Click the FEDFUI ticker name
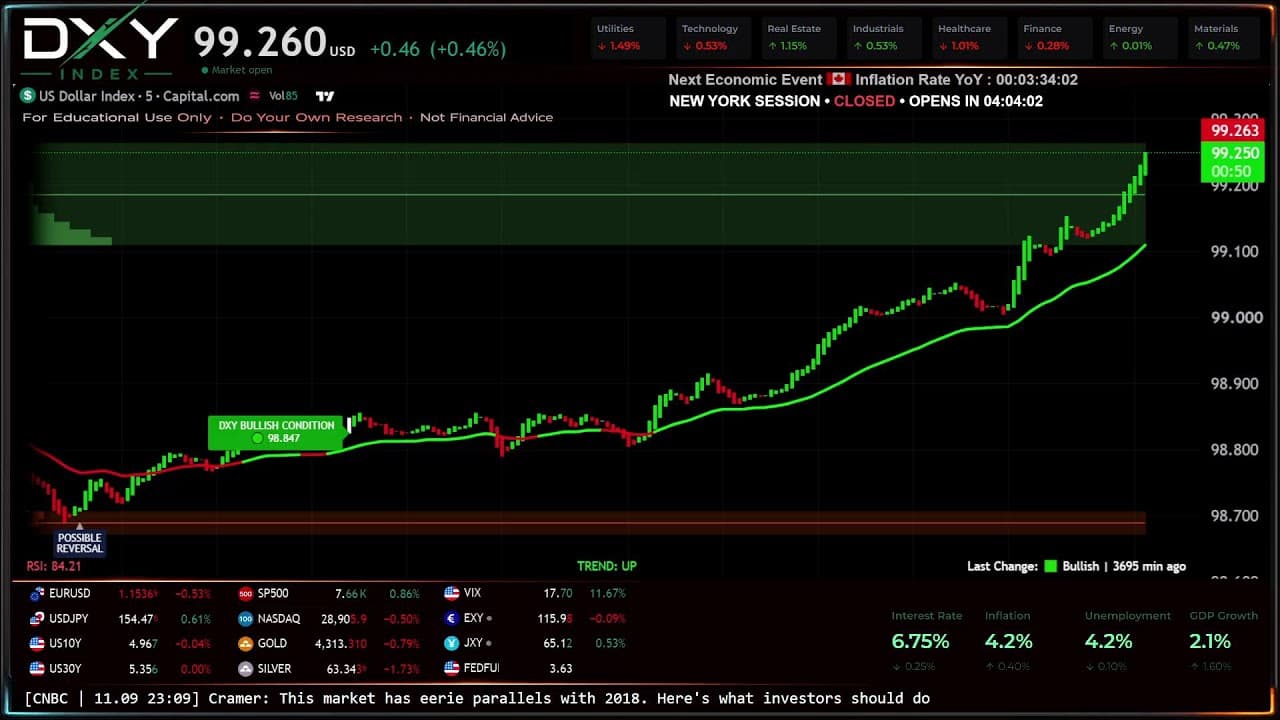Screen dimensions: 1280x720 pos(481,668)
